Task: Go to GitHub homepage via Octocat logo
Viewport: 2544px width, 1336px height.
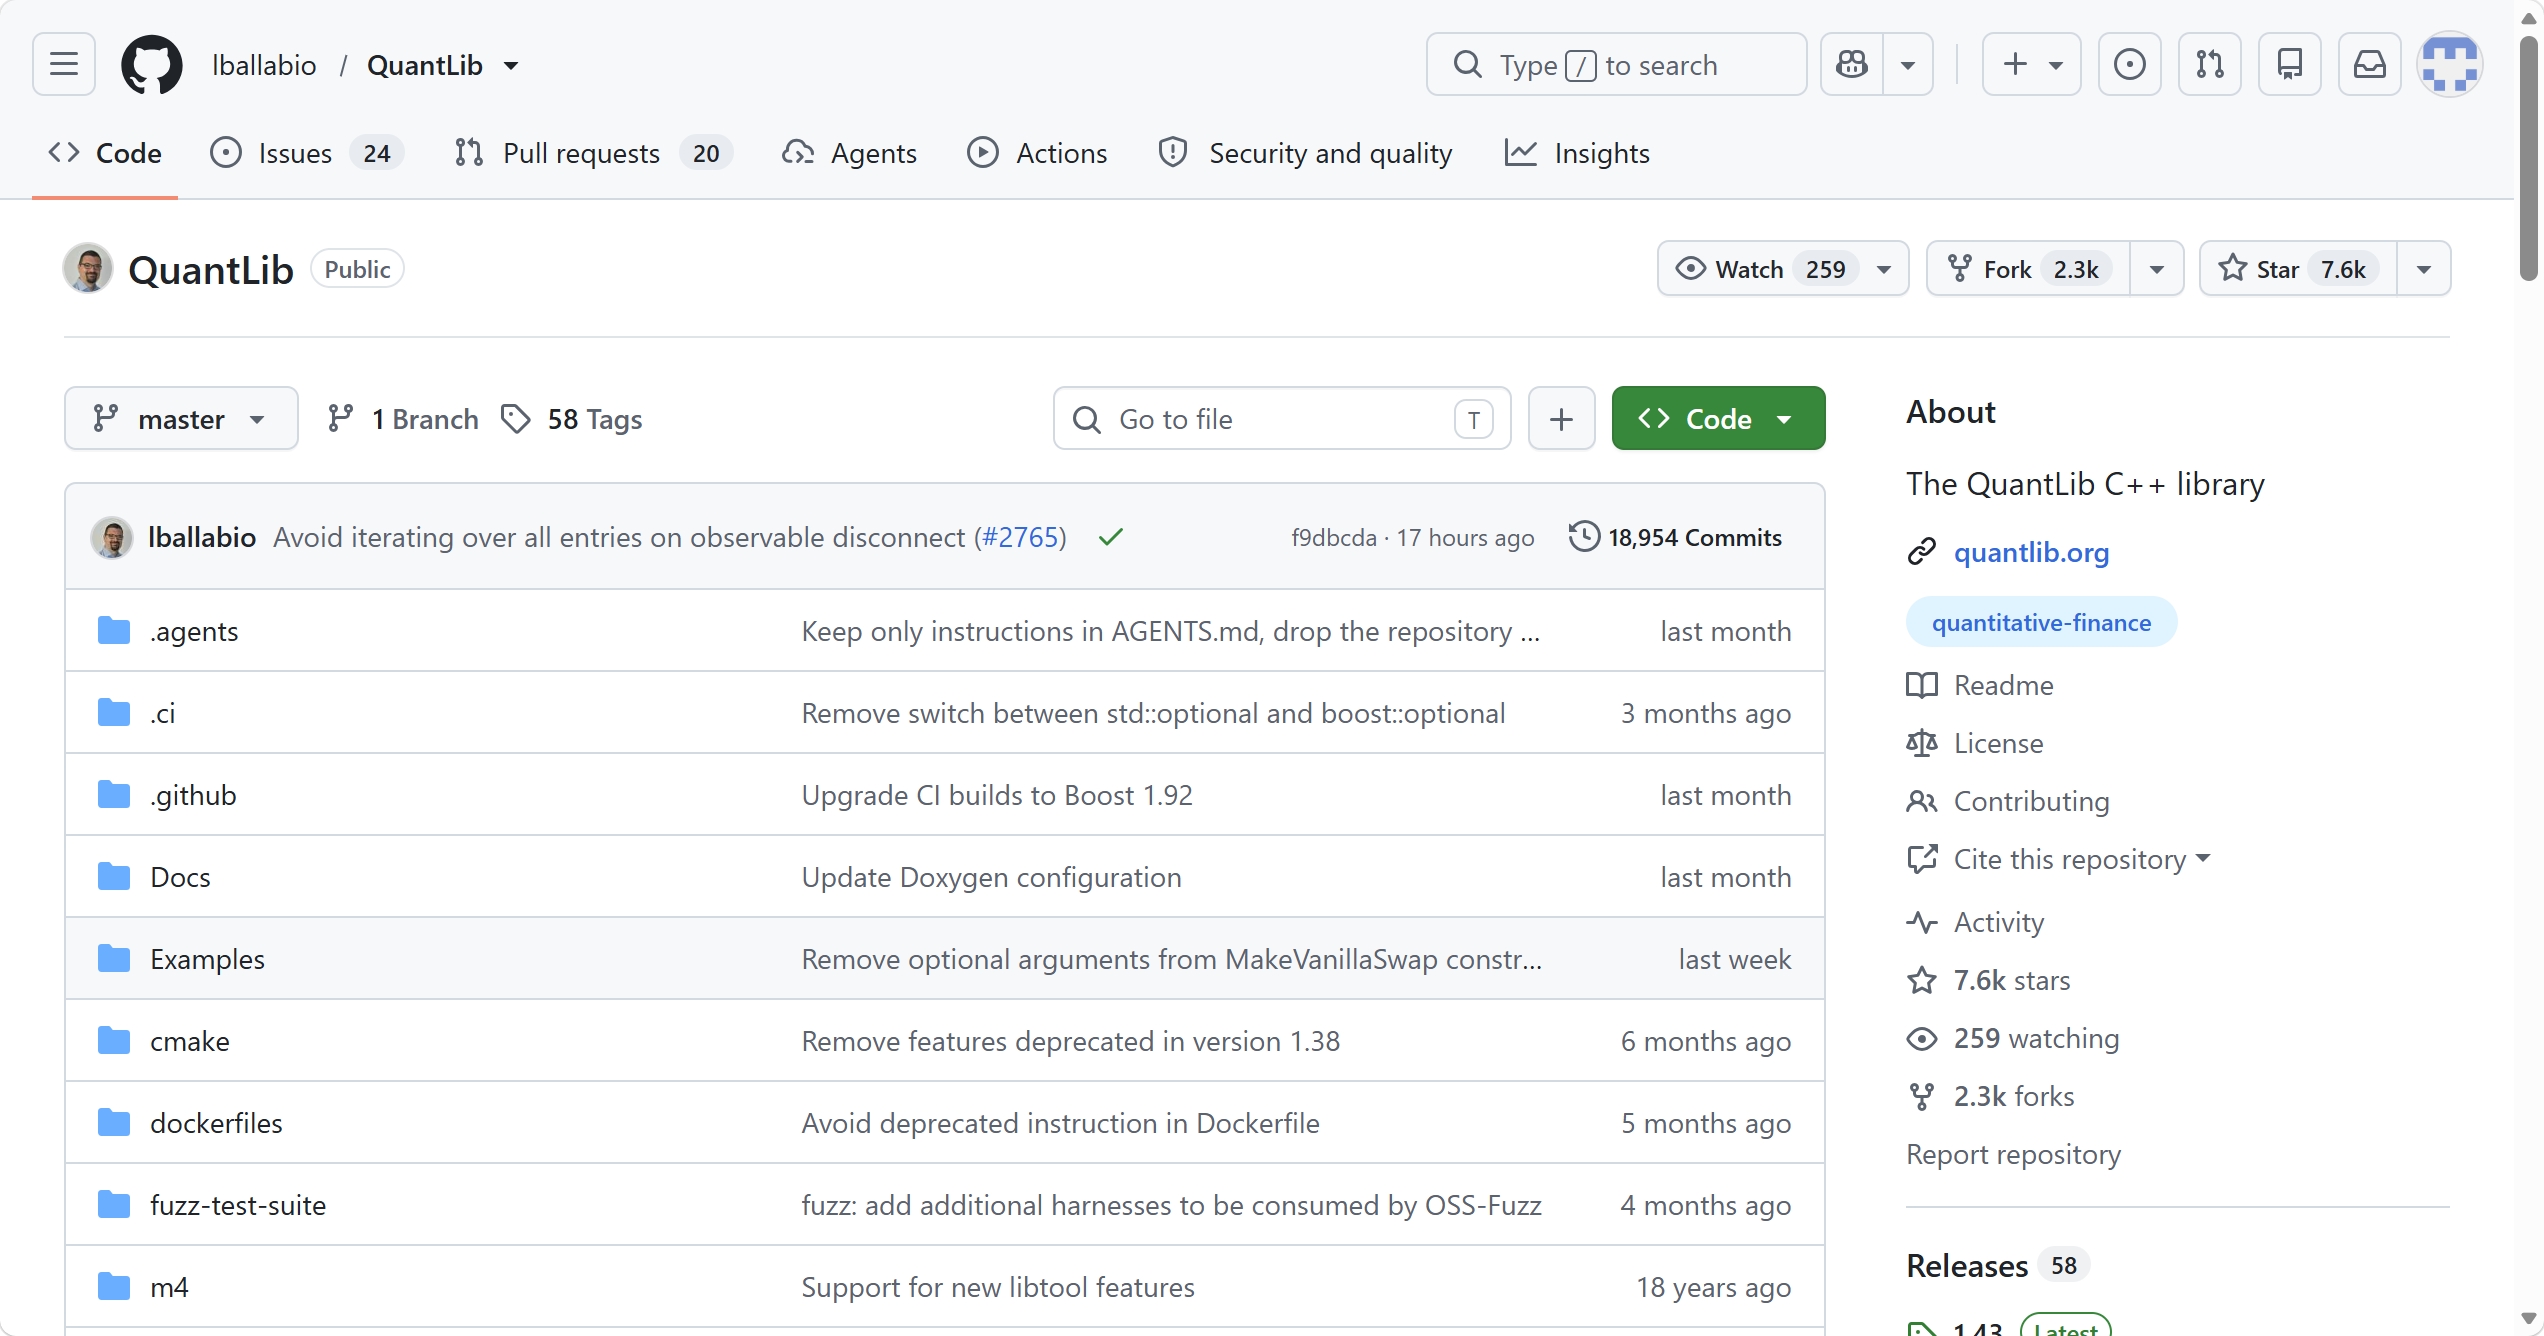Action: tap(152, 65)
